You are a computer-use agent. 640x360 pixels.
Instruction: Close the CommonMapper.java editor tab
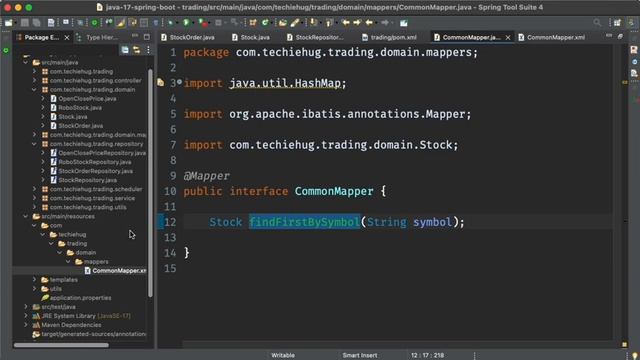(x=508, y=38)
